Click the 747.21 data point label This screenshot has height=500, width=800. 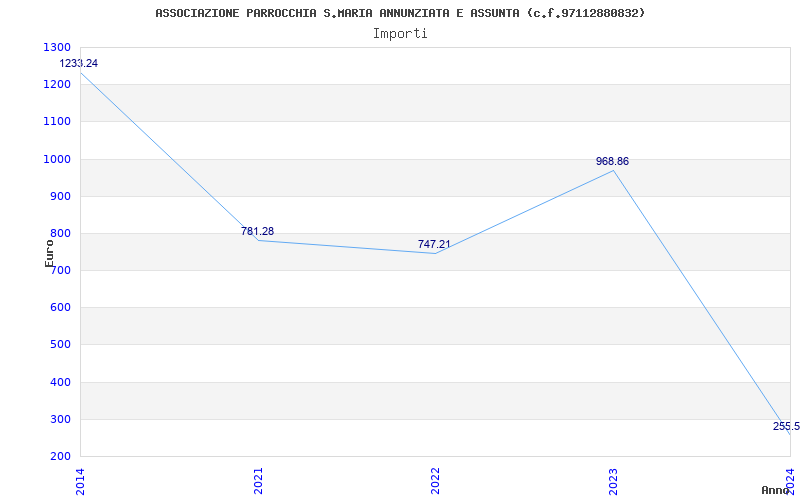click(434, 244)
